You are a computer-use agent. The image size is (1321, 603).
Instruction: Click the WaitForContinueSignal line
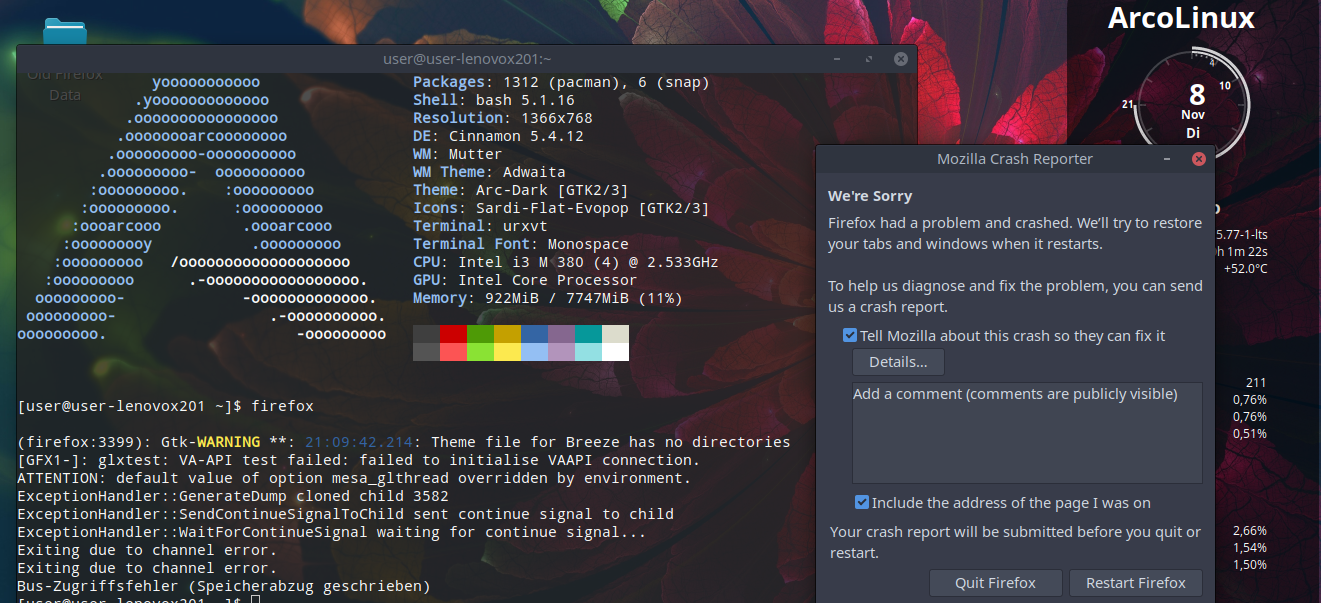tap(332, 532)
